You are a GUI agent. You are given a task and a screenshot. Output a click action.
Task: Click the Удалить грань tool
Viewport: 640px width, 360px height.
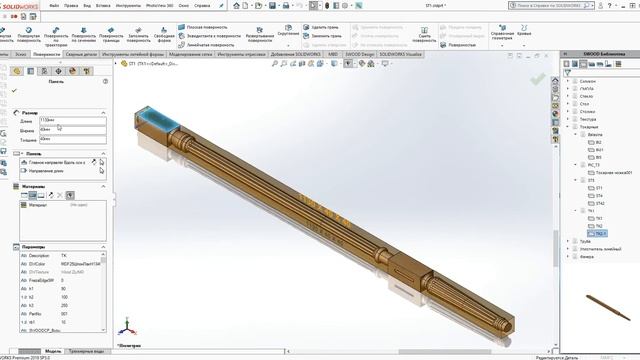321,27
